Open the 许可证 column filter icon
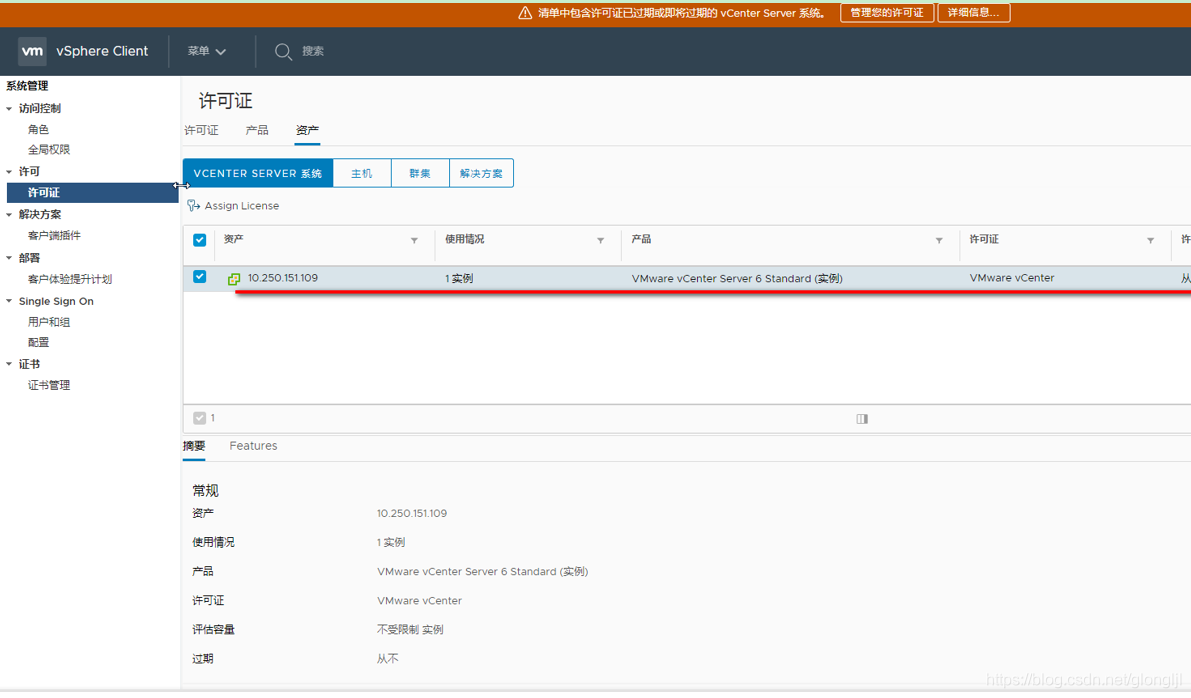 click(x=1150, y=241)
